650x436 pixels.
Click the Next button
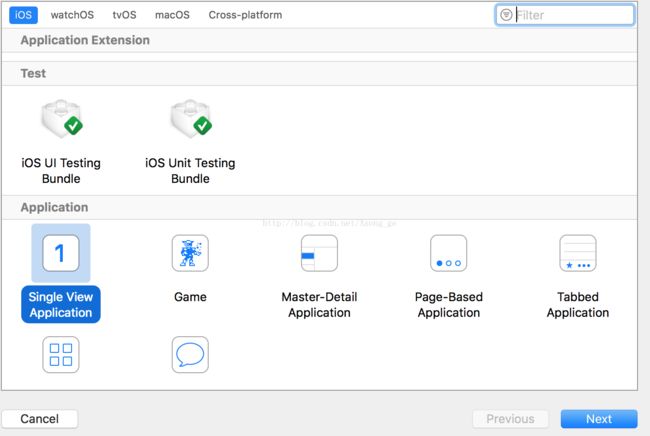(598, 419)
